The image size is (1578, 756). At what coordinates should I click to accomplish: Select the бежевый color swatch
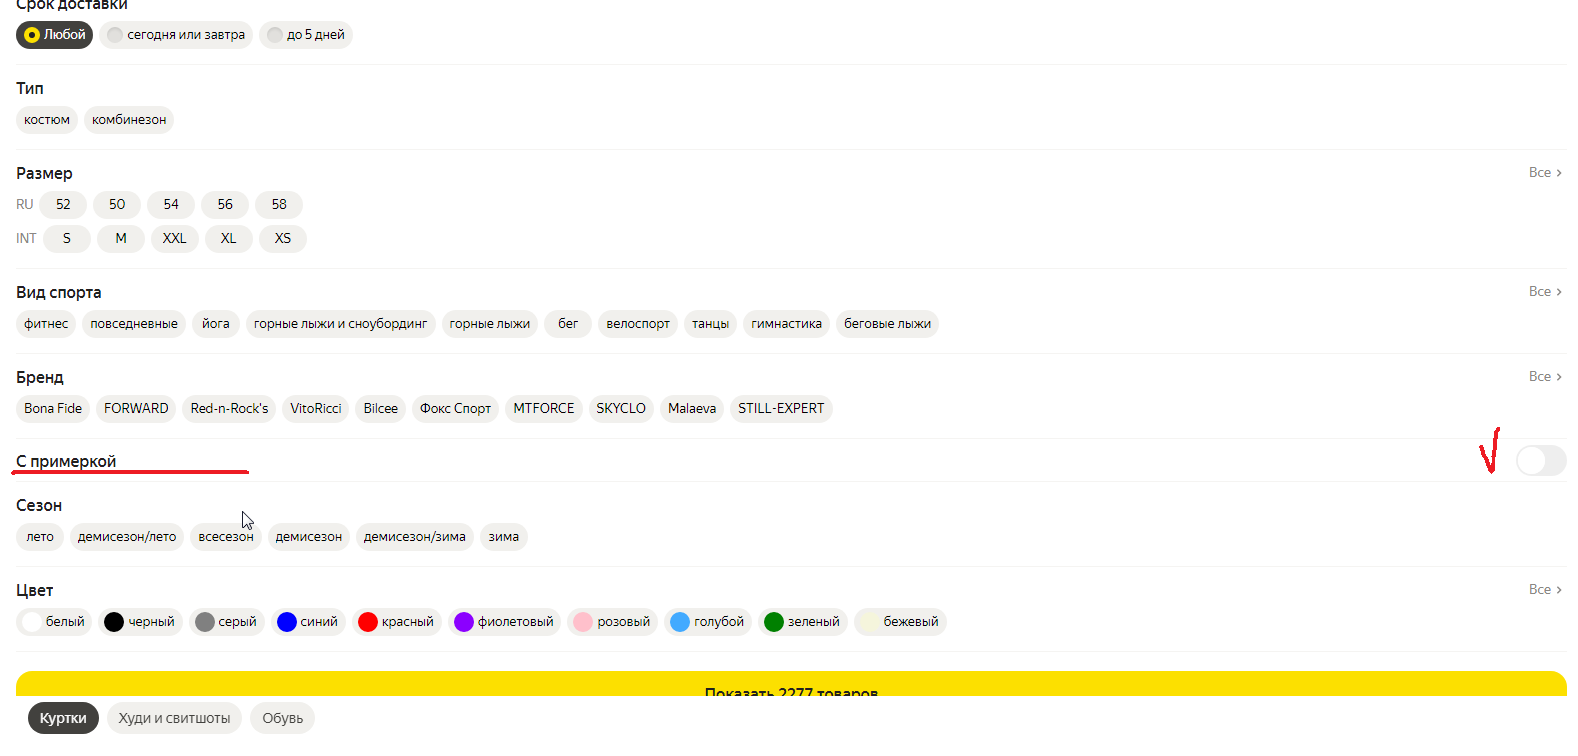(x=900, y=622)
